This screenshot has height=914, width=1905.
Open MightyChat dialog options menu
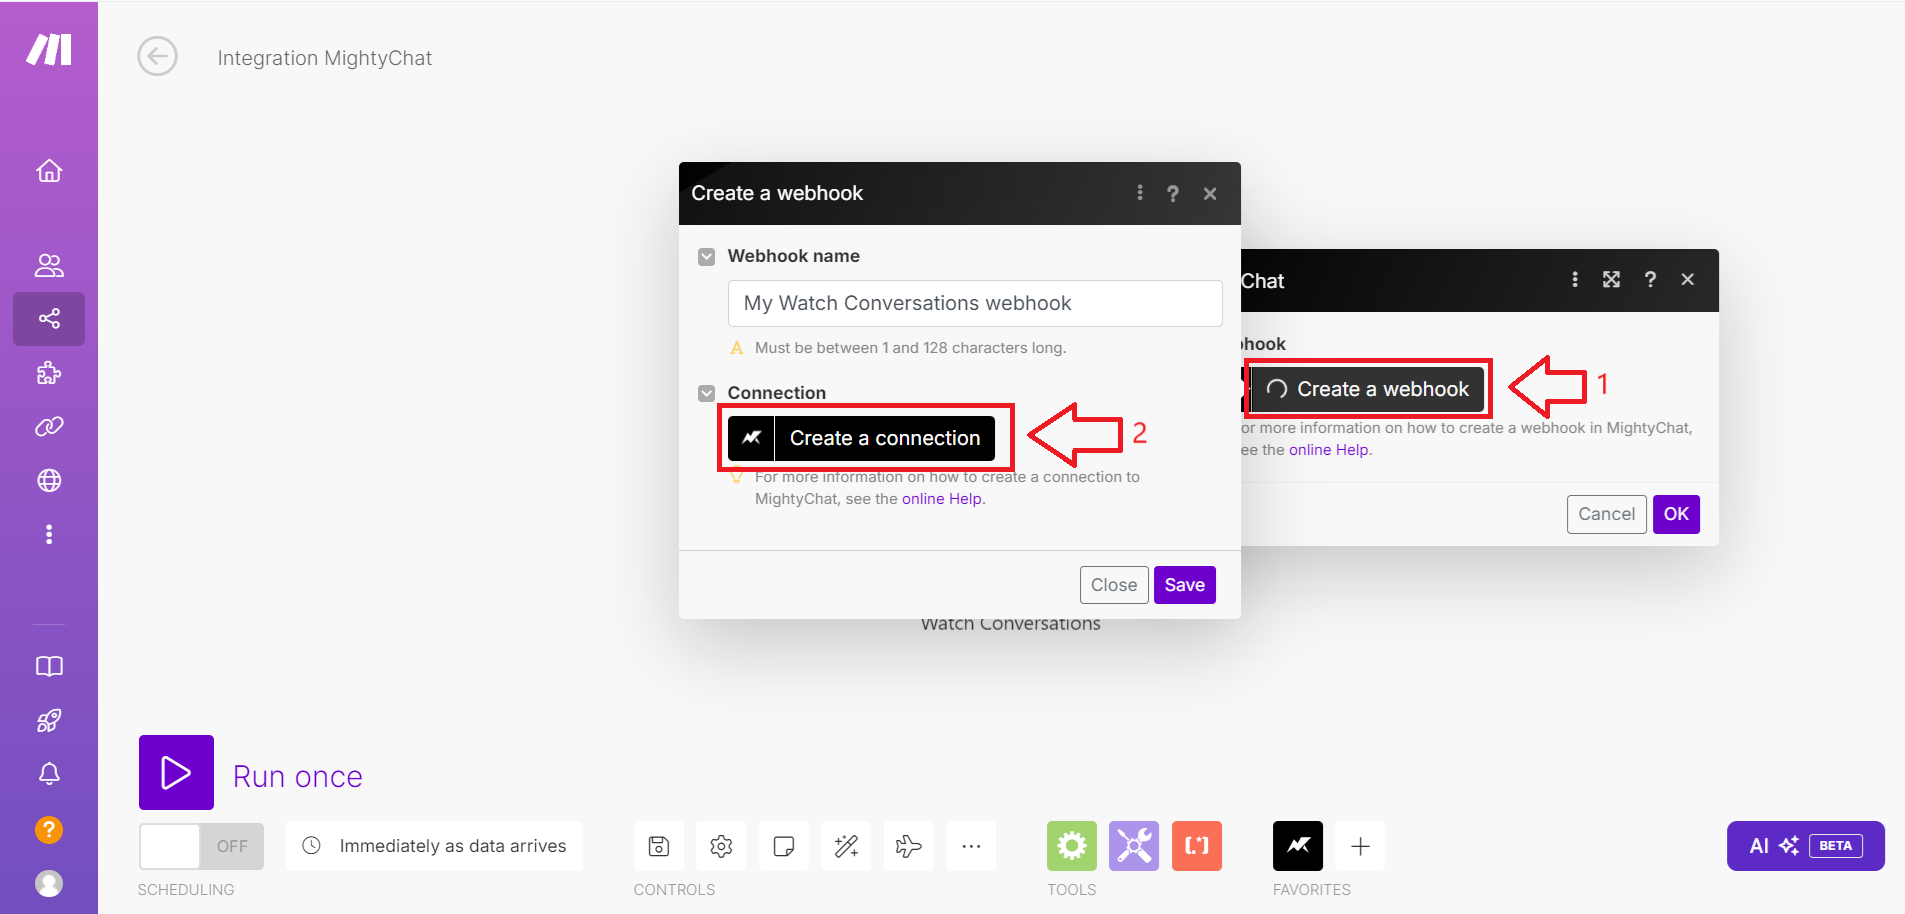pos(1575,280)
